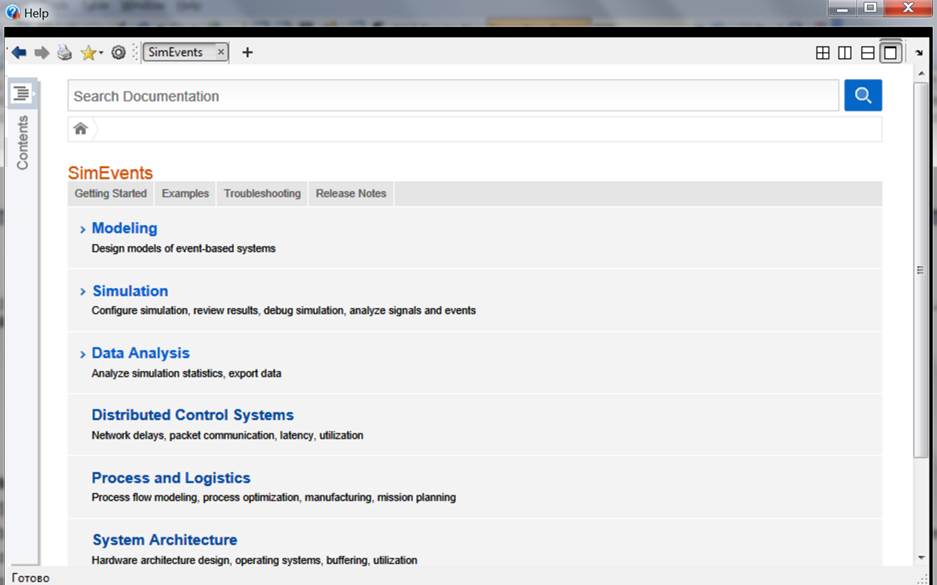
Task: Focus the Search Documentation field
Action: pos(453,96)
